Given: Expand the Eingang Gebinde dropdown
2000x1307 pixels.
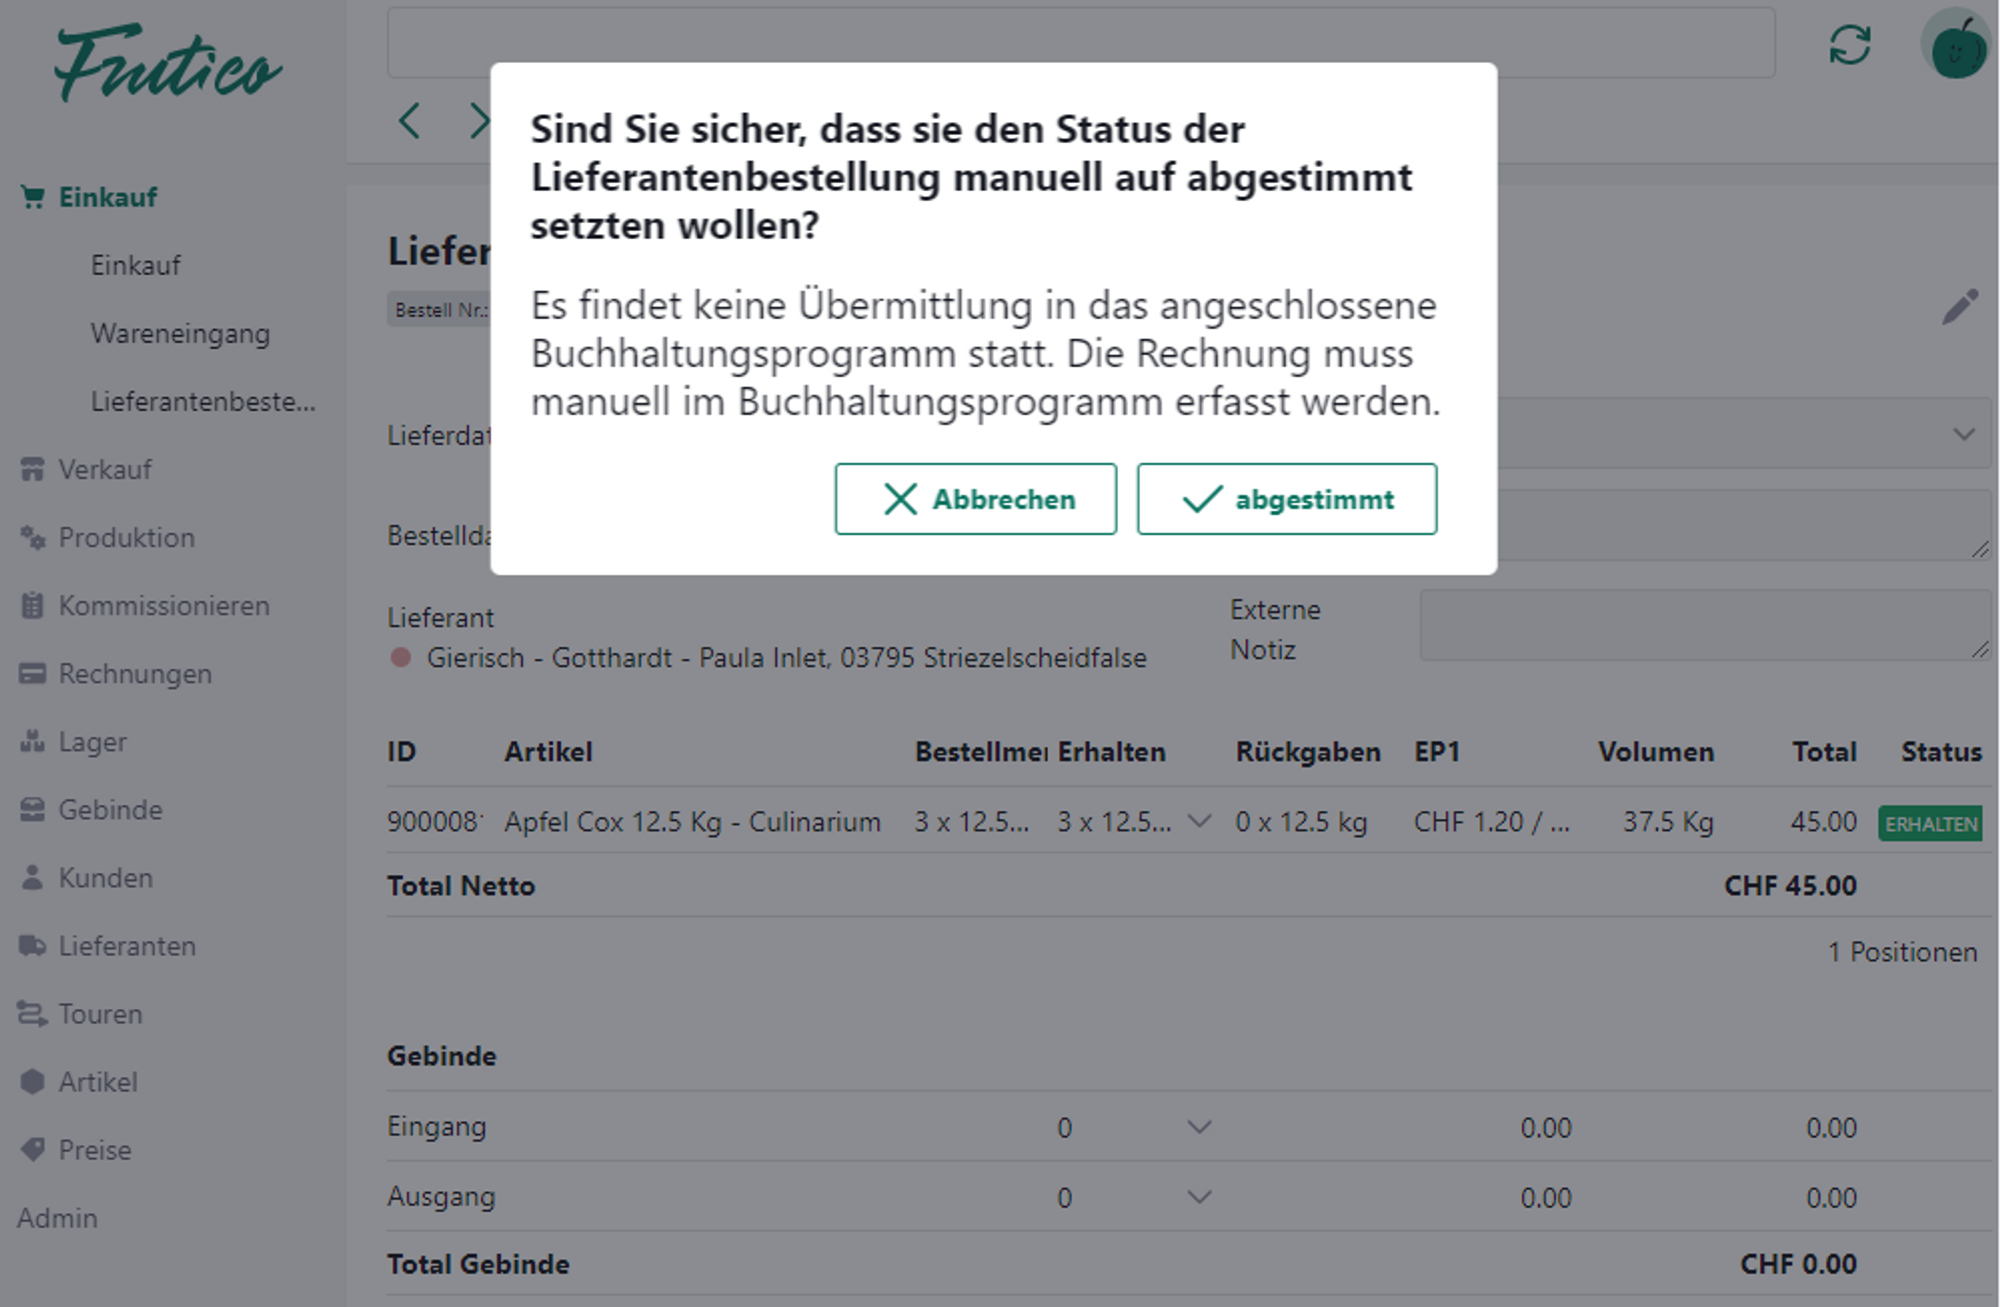Looking at the screenshot, I should click(x=1199, y=1127).
